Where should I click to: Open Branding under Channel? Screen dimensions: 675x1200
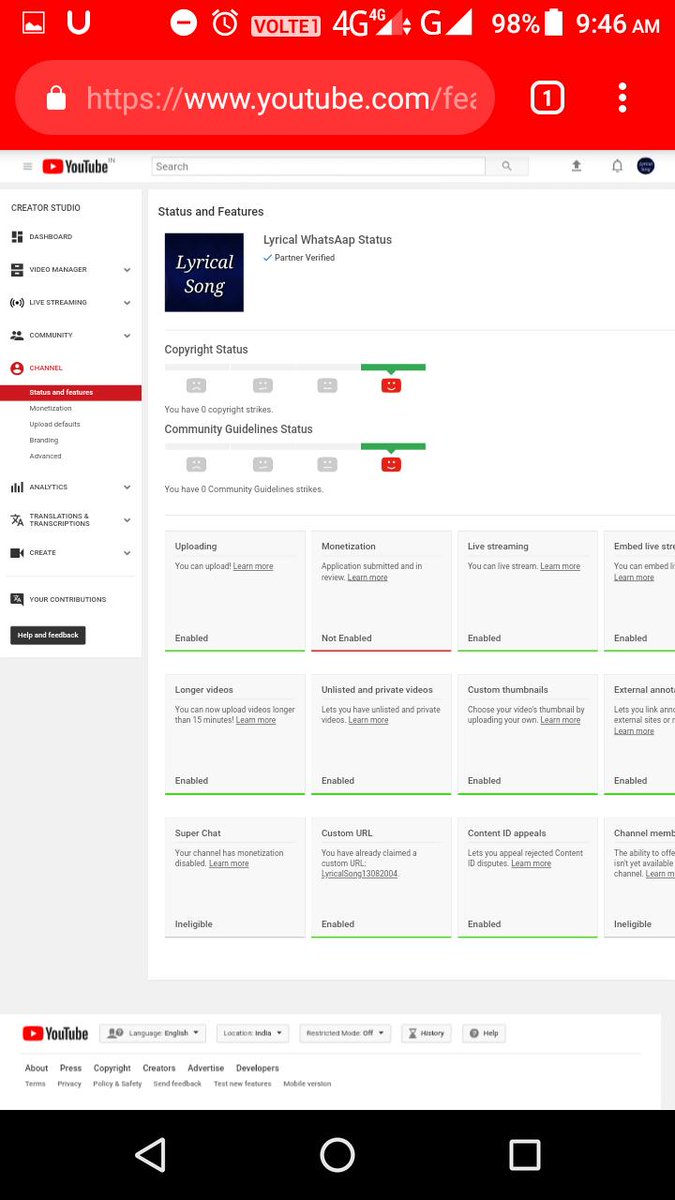pos(44,440)
